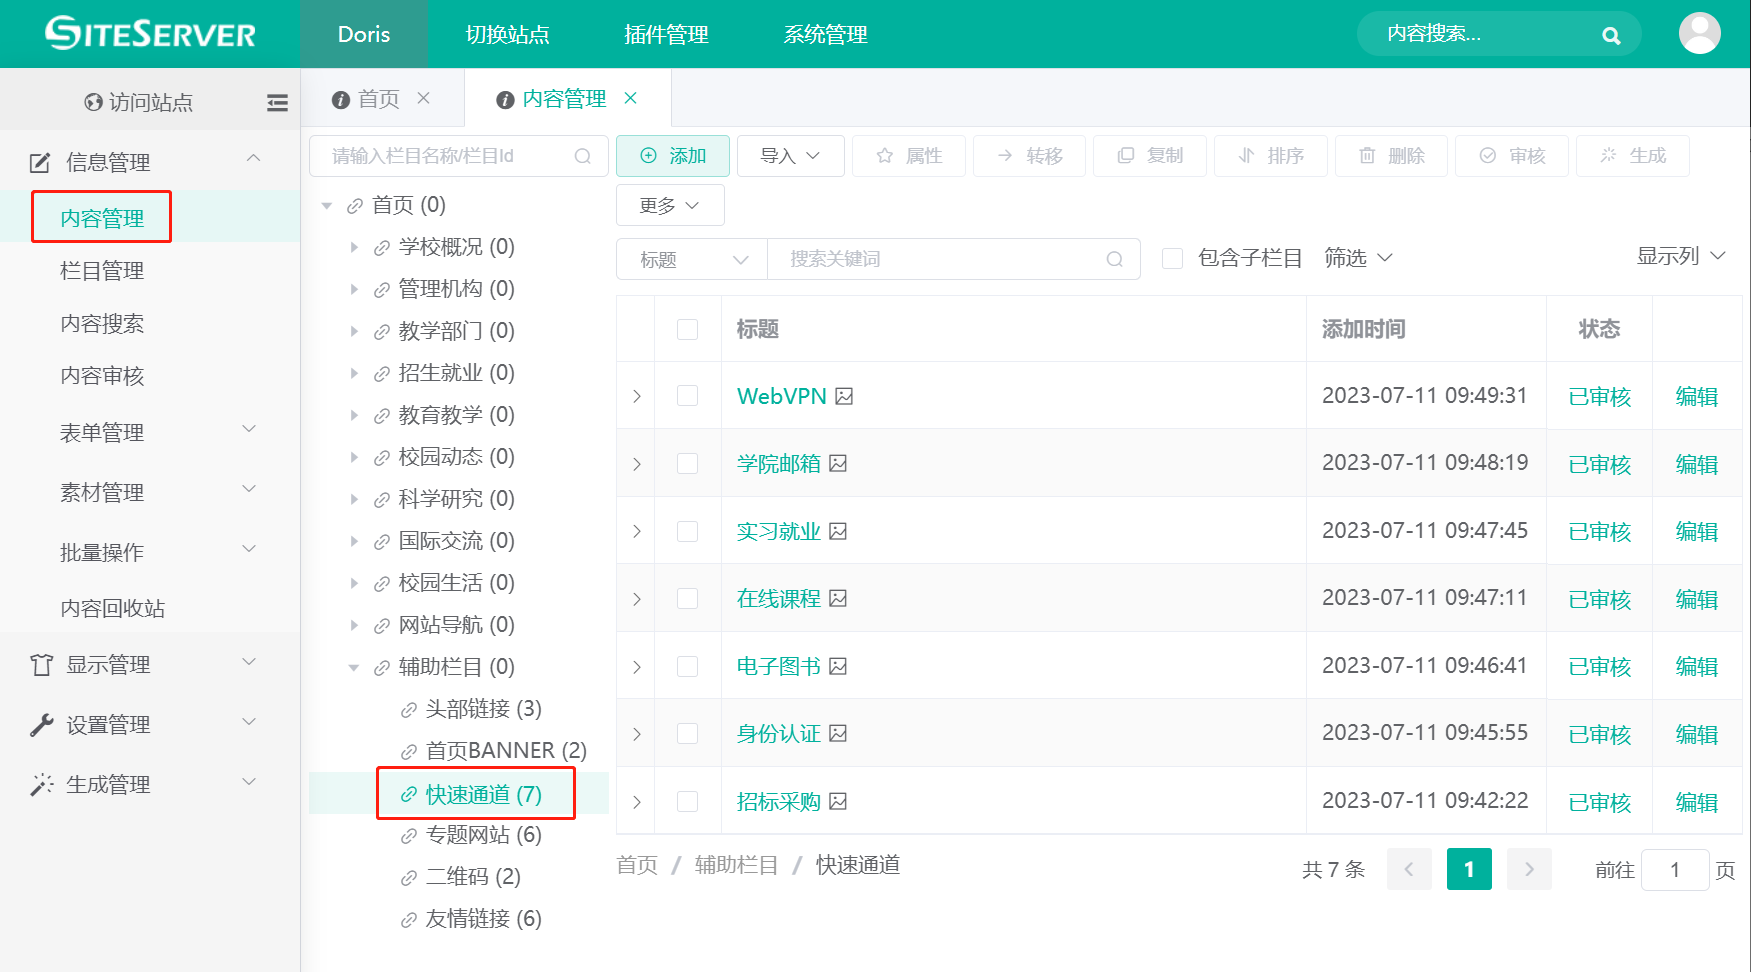This screenshot has width=1751, height=972.
Task: Click the search magnifier icon in top bar
Action: pyautogui.click(x=1610, y=35)
